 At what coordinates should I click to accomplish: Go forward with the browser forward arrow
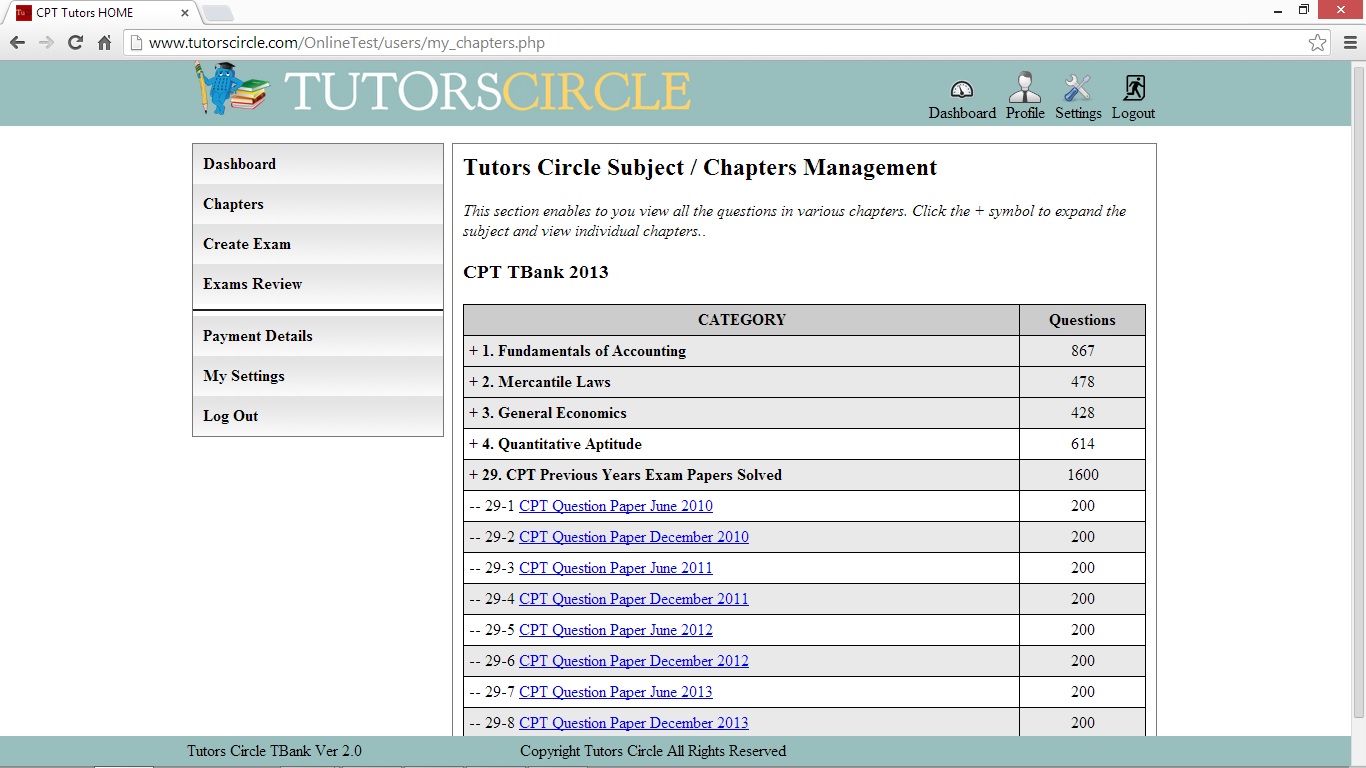[x=46, y=43]
